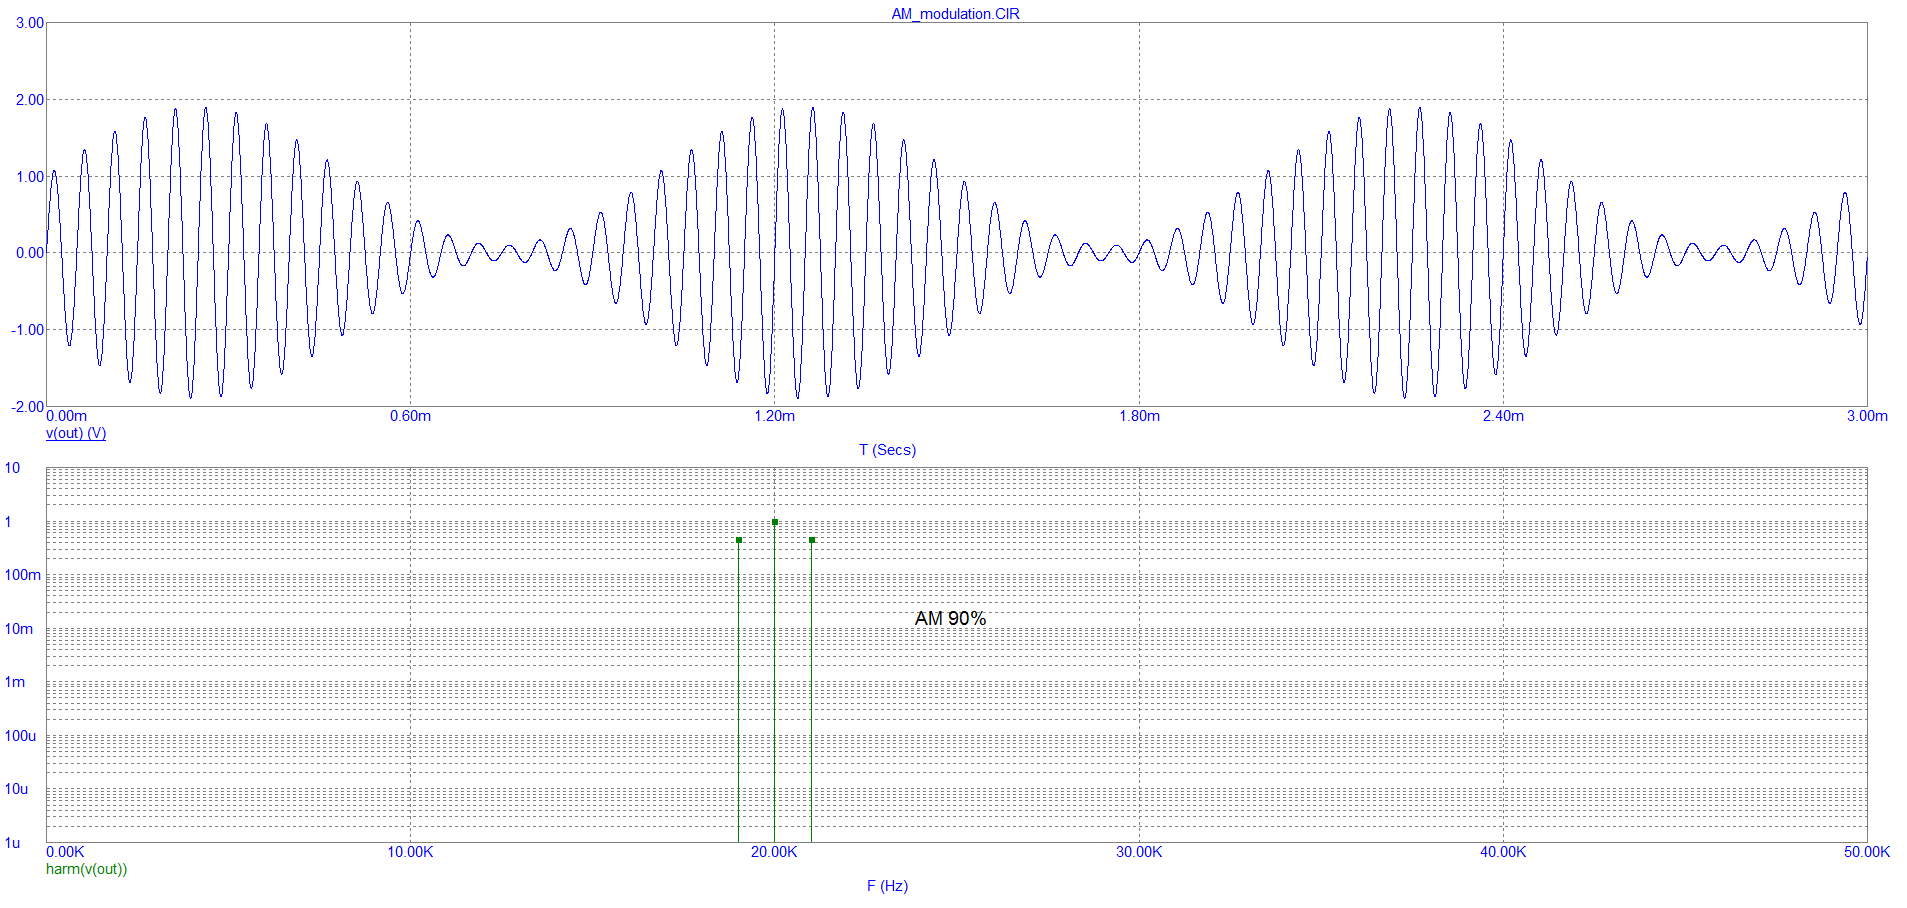Click the T (Secs) axis label
This screenshot has height=908, width=1907.
tap(887, 450)
